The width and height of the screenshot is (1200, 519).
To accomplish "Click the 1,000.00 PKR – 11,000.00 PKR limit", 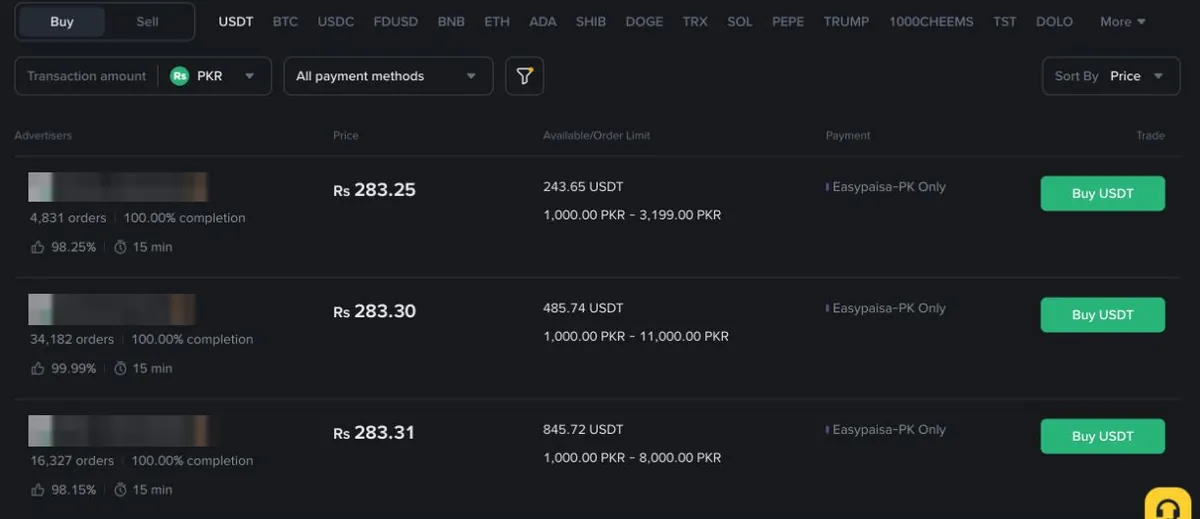I will [636, 336].
